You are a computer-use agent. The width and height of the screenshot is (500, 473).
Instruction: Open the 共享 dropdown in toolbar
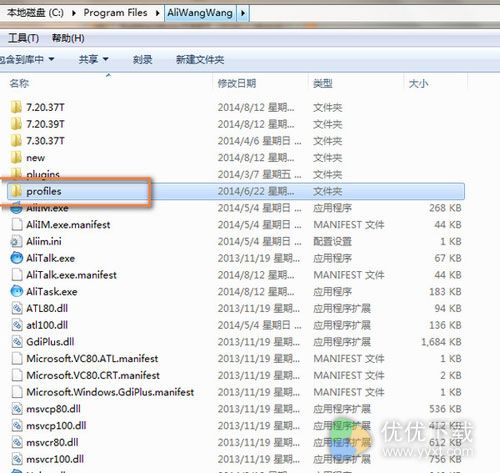coord(94,59)
